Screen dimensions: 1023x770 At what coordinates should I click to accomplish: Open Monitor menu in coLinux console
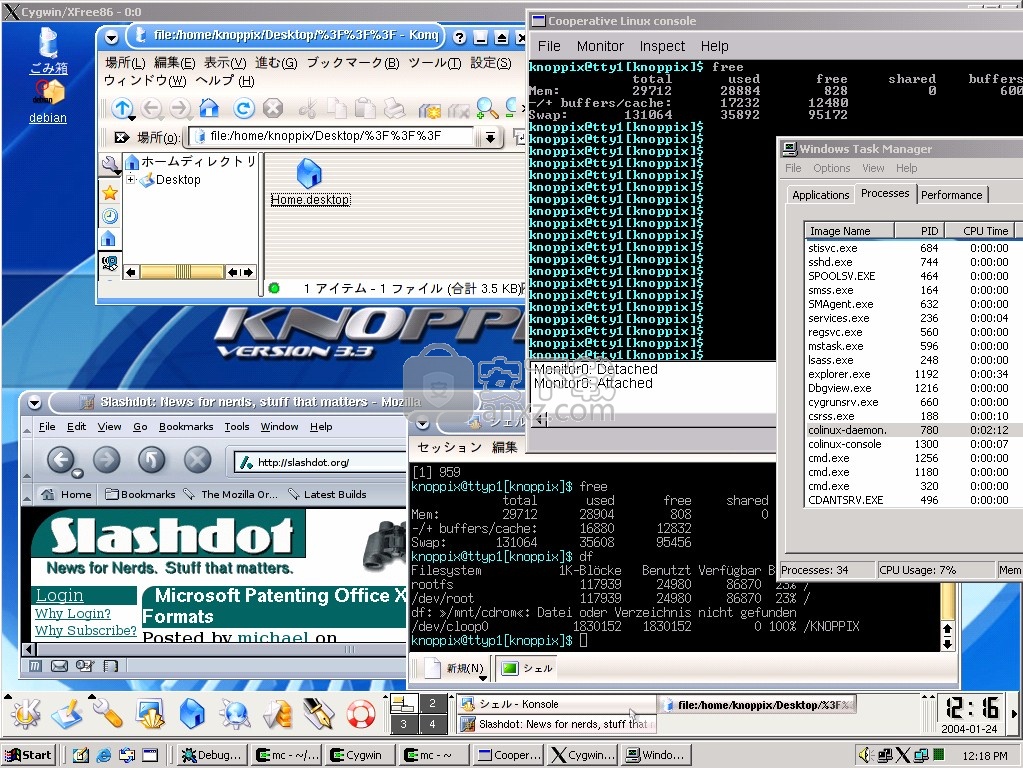[x=600, y=46]
